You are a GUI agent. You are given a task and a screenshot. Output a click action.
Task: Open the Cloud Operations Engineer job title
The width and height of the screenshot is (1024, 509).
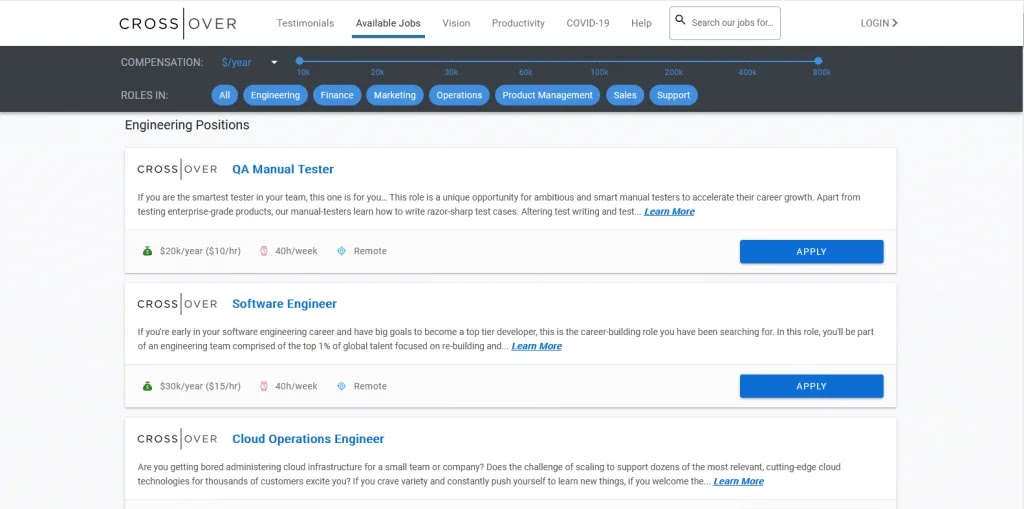[x=308, y=439]
